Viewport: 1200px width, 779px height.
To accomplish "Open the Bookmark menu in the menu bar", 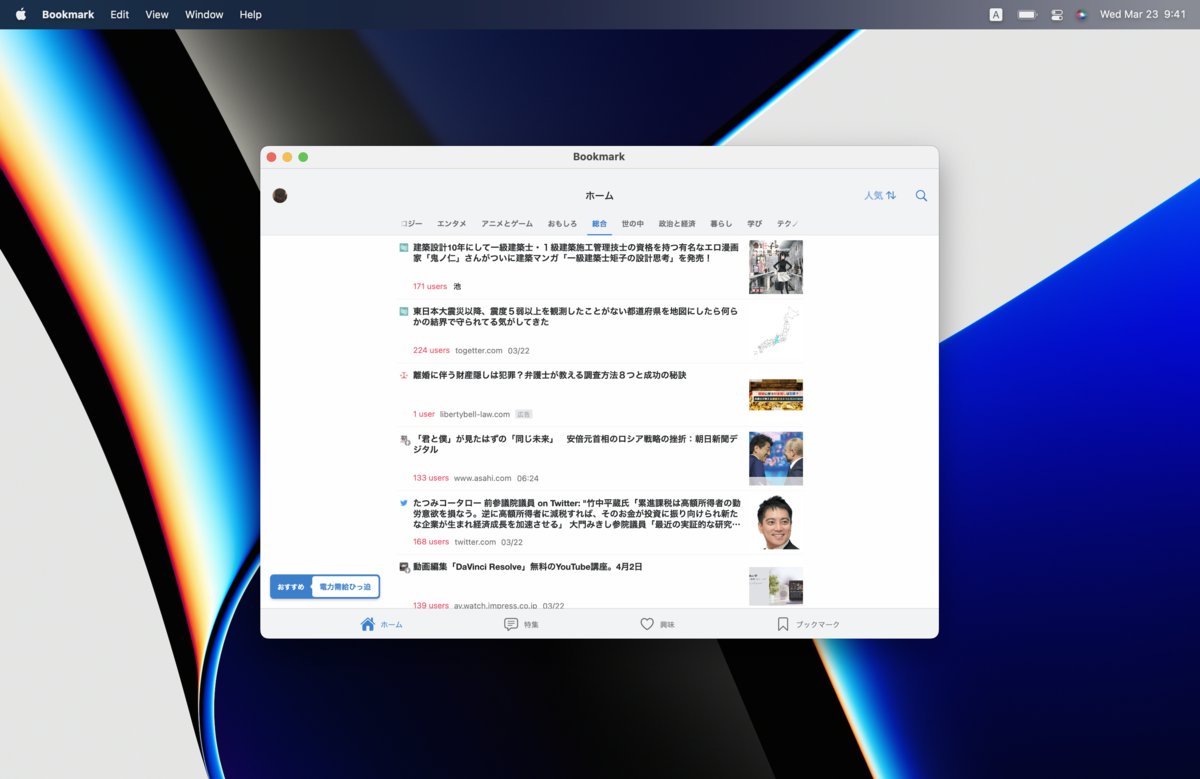I will click(x=67, y=14).
